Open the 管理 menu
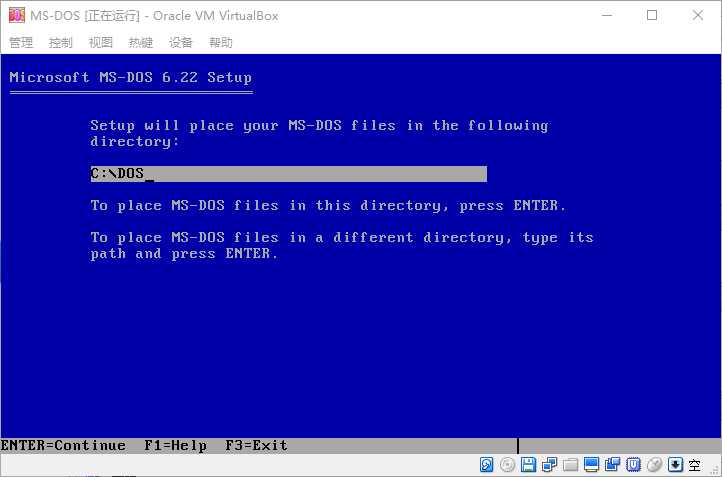Viewport: 722px width, 477px height. pos(21,43)
